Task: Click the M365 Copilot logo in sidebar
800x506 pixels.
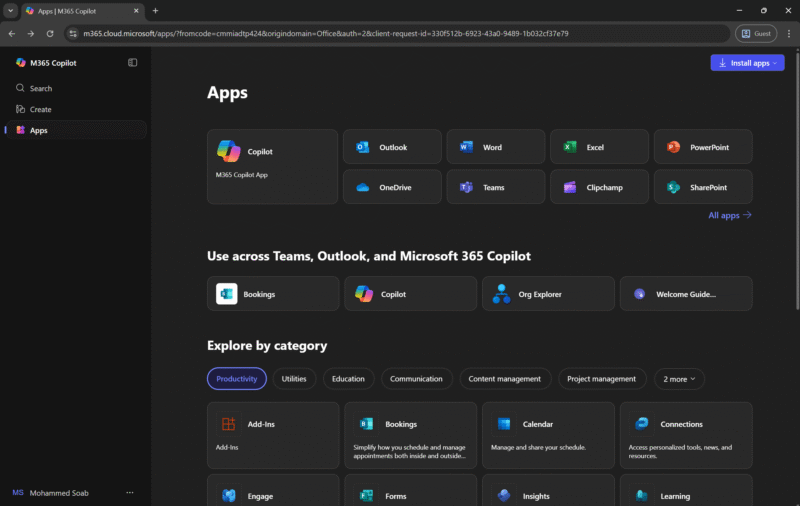Action: [20, 63]
